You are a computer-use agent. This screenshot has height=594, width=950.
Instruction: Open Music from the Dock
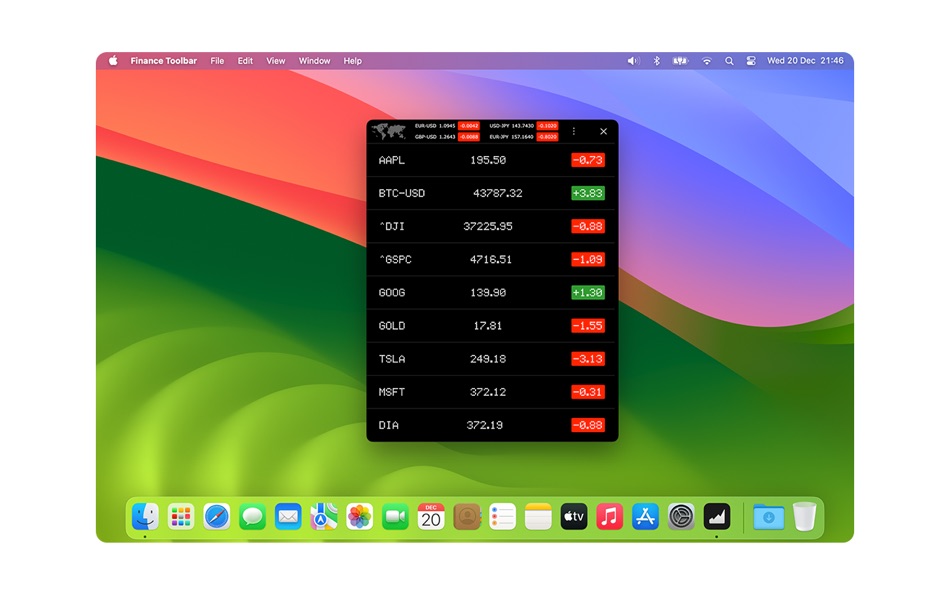point(610,517)
